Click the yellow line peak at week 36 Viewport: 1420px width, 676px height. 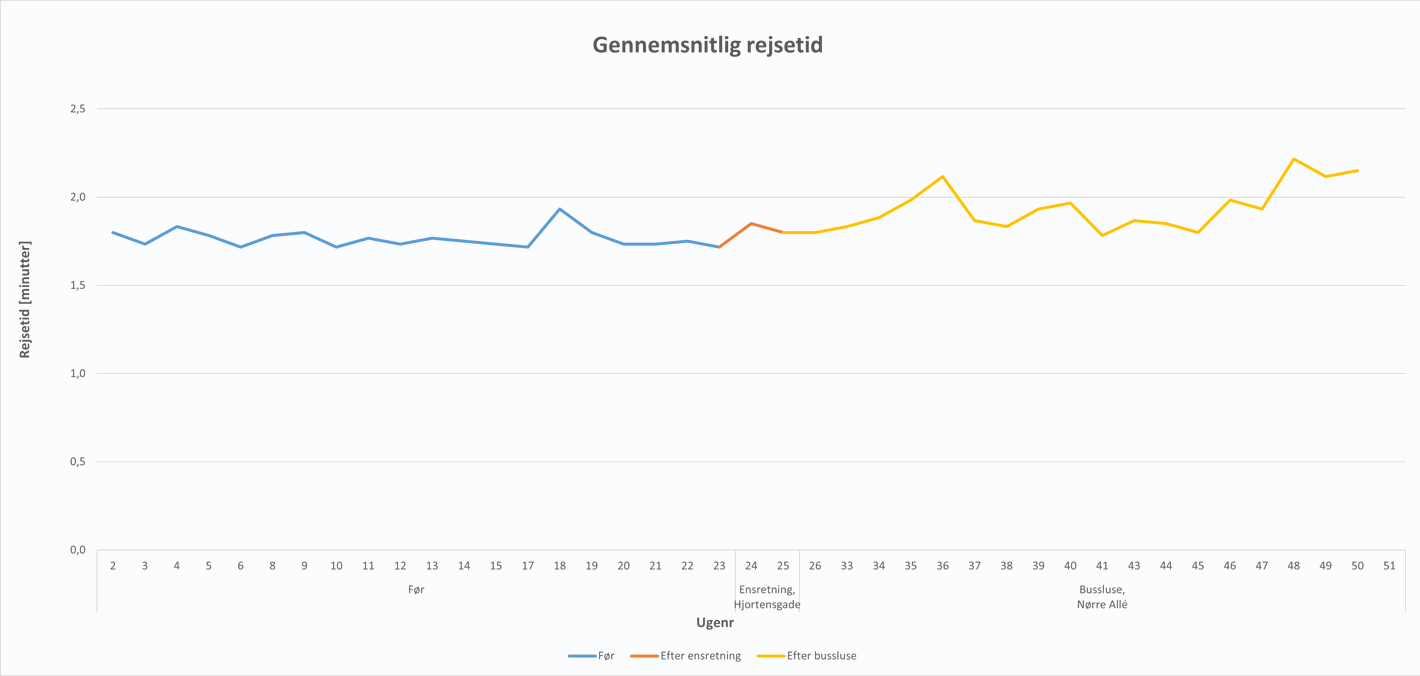[942, 177]
